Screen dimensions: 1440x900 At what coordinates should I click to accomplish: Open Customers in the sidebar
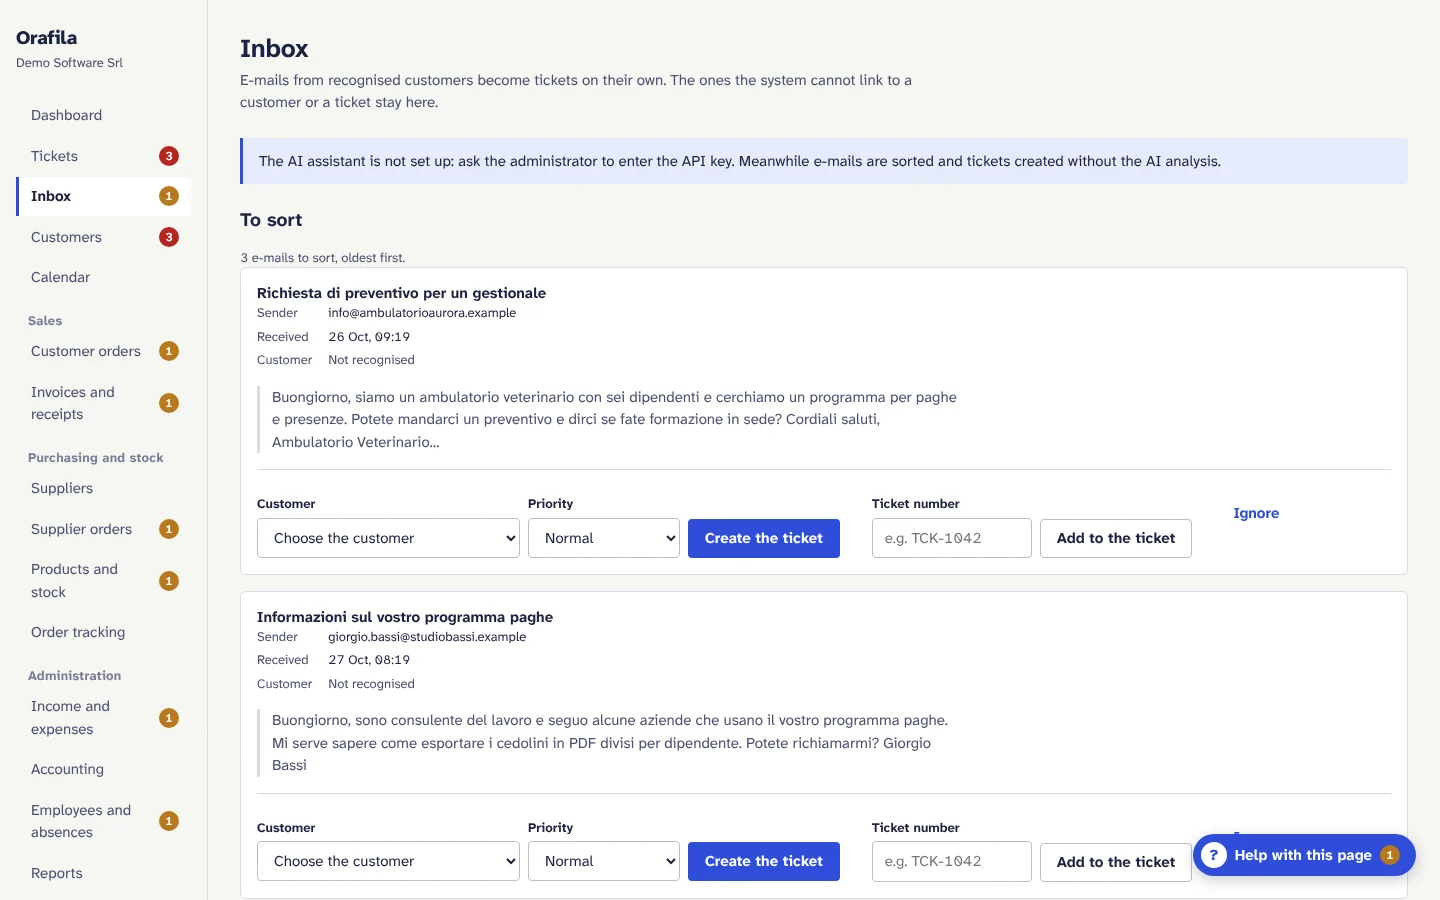[x=104, y=237]
